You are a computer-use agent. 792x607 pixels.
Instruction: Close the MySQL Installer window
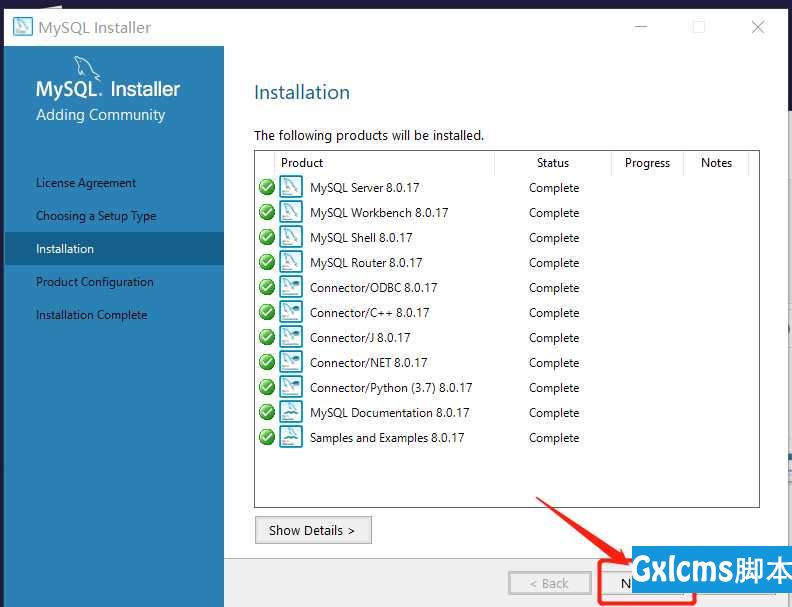tap(758, 27)
